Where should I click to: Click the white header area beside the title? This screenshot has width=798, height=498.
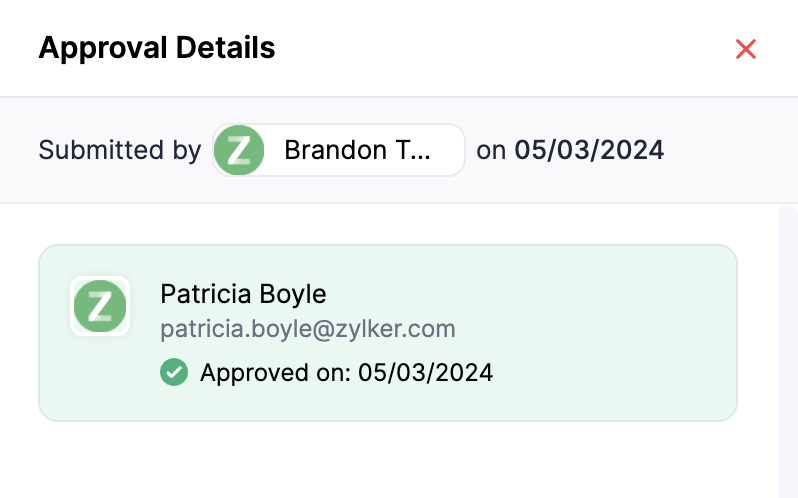pos(500,48)
